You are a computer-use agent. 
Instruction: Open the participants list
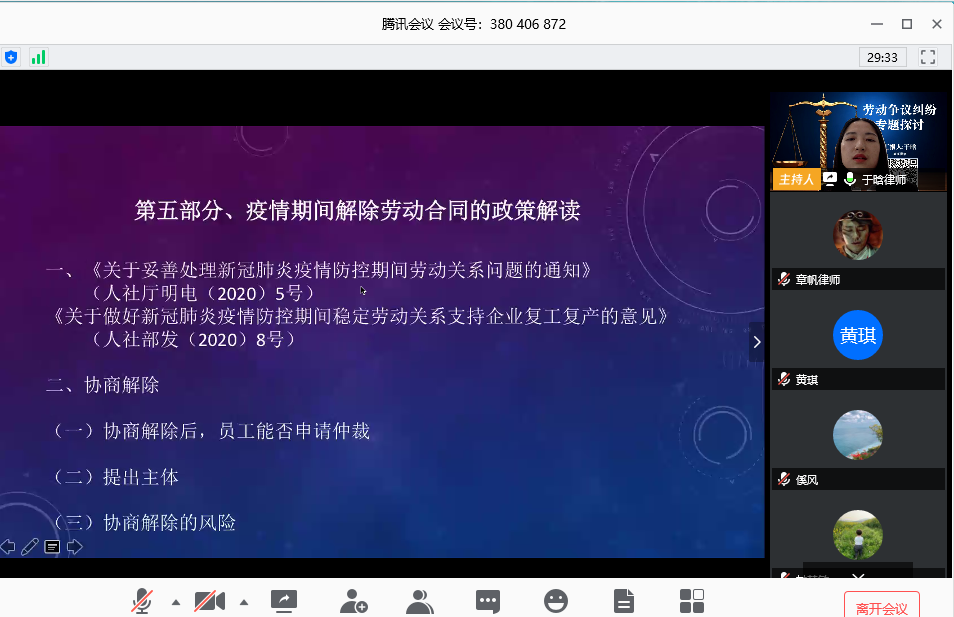coord(420,601)
